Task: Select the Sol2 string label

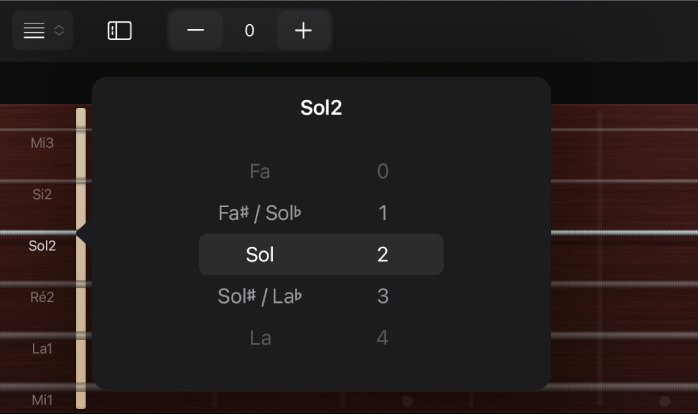Action: coord(42,245)
